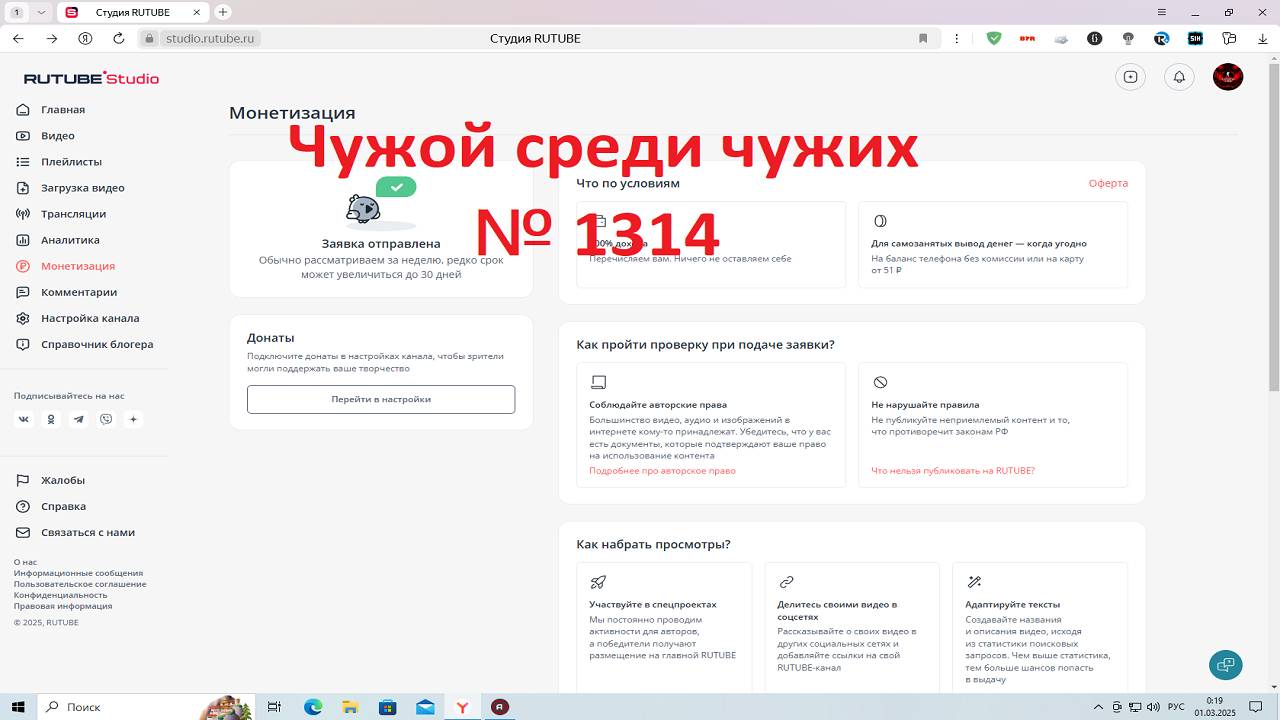The width and height of the screenshot is (1280, 720).
Task: Open File Explorer from the taskbar
Action: pos(350,707)
